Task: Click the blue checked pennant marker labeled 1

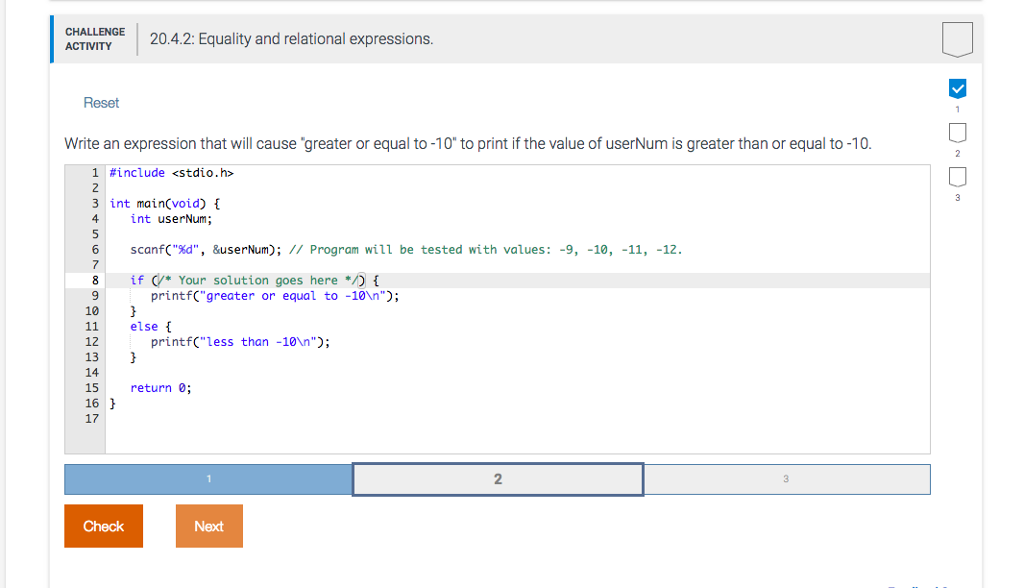Action: [957, 88]
